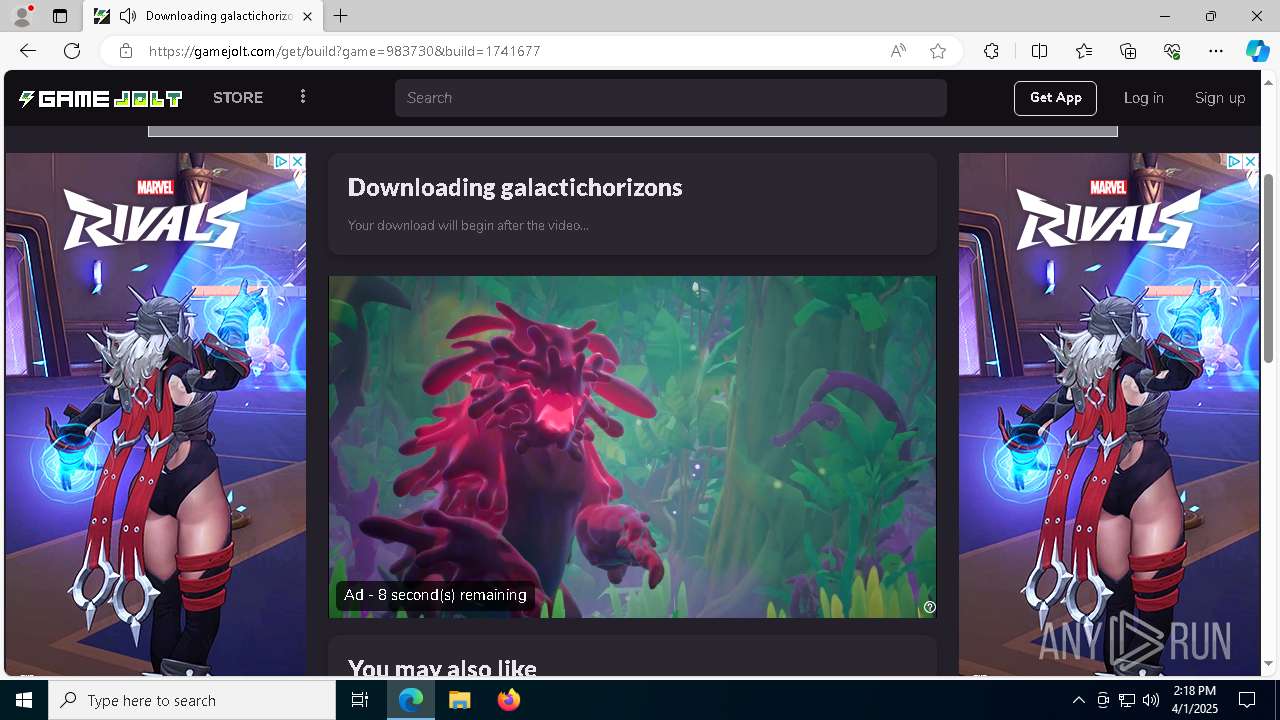Open the Extensions puzzle icon

click(991, 51)
